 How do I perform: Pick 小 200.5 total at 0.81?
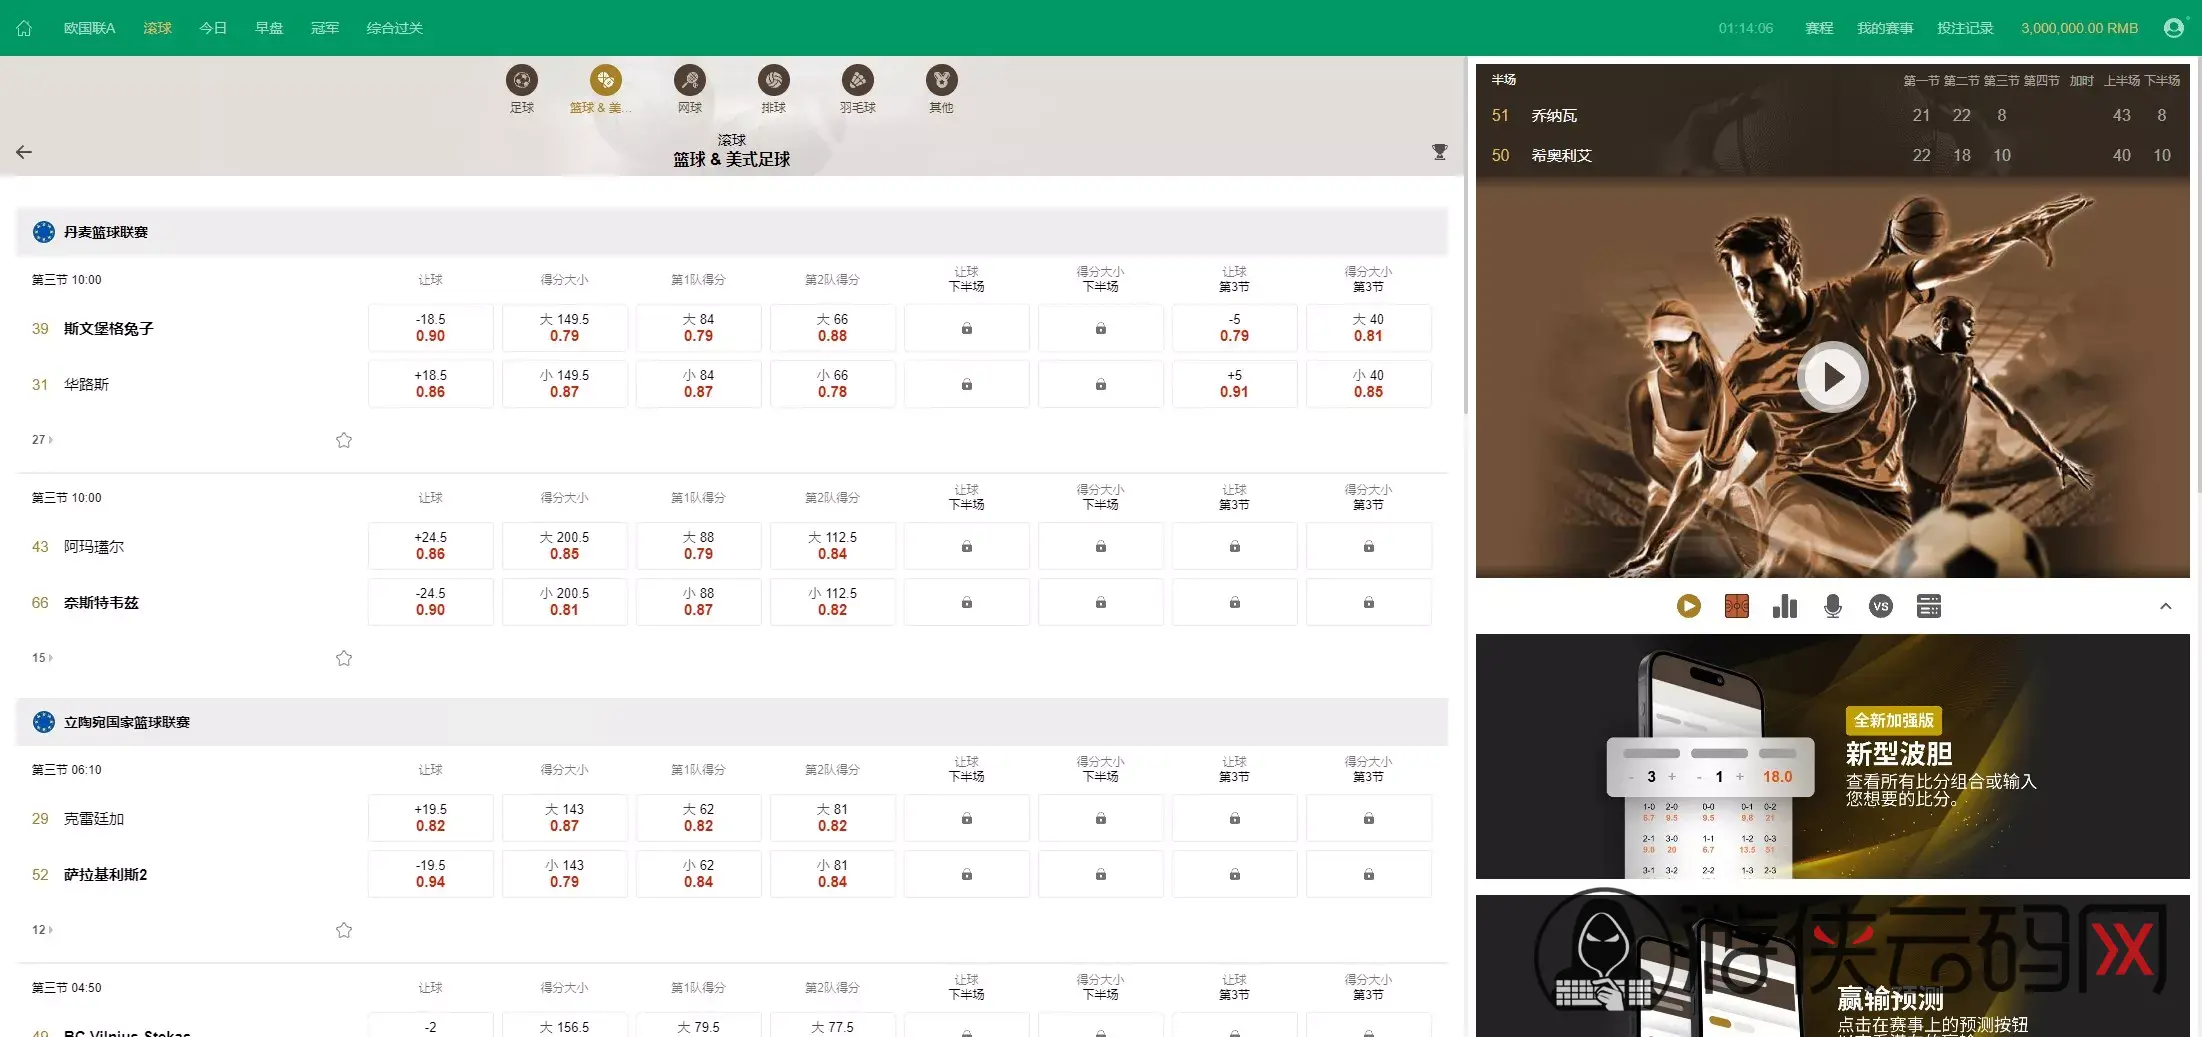(x=565, y=602)
